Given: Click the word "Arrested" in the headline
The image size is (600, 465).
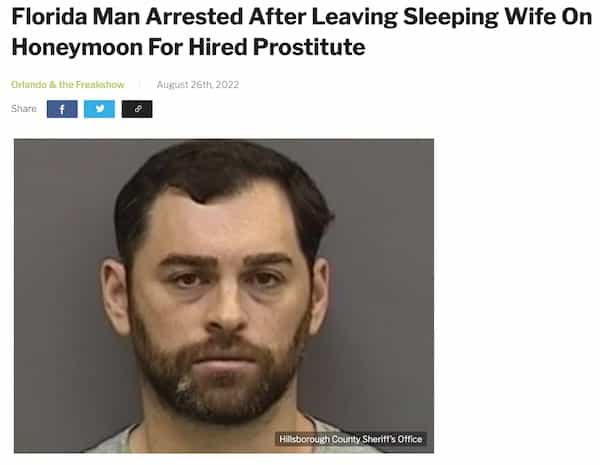Looking at the screenshot, I should click(194, 16).
